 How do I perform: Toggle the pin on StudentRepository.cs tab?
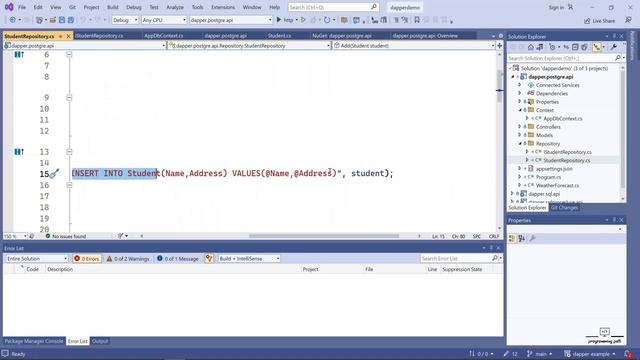coord(61,36)
